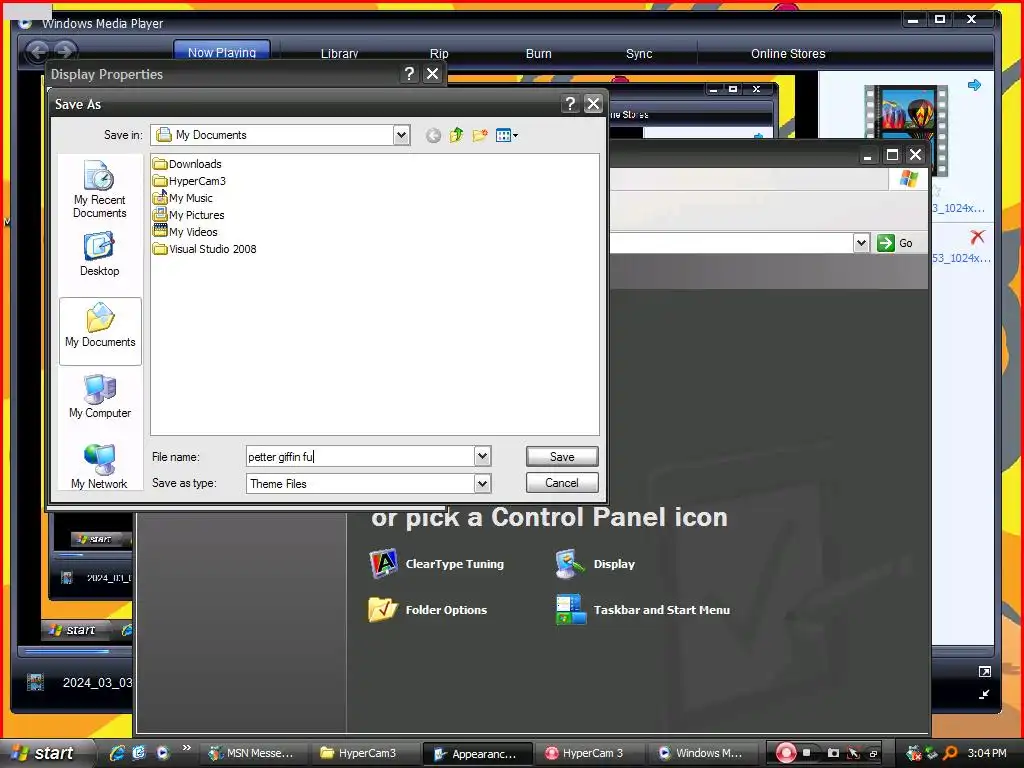
Task: Expand the Save as type dropdown
Action: pos(482,484)
